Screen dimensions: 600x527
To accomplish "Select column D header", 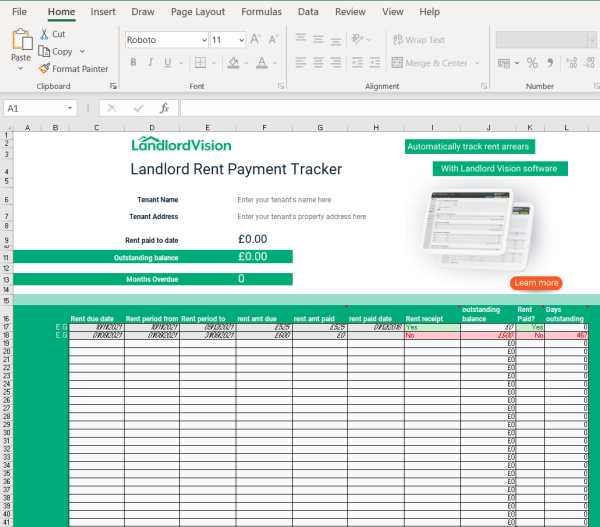I will [152, 127].
